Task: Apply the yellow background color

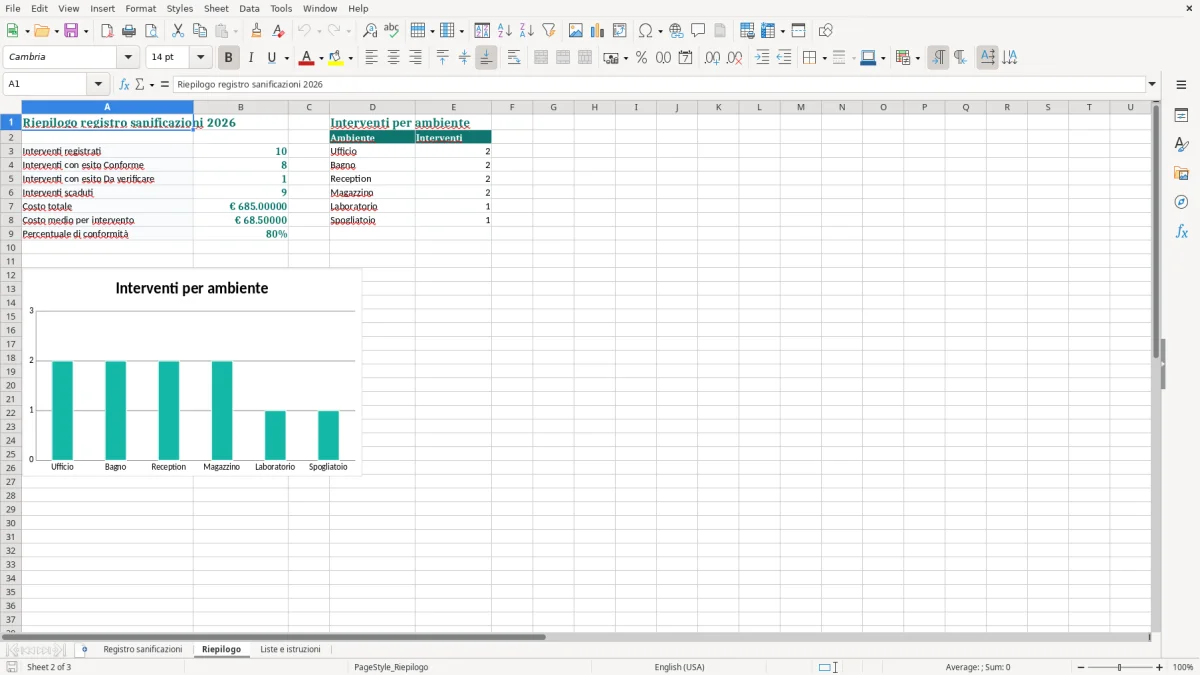Action: [336, 58]
